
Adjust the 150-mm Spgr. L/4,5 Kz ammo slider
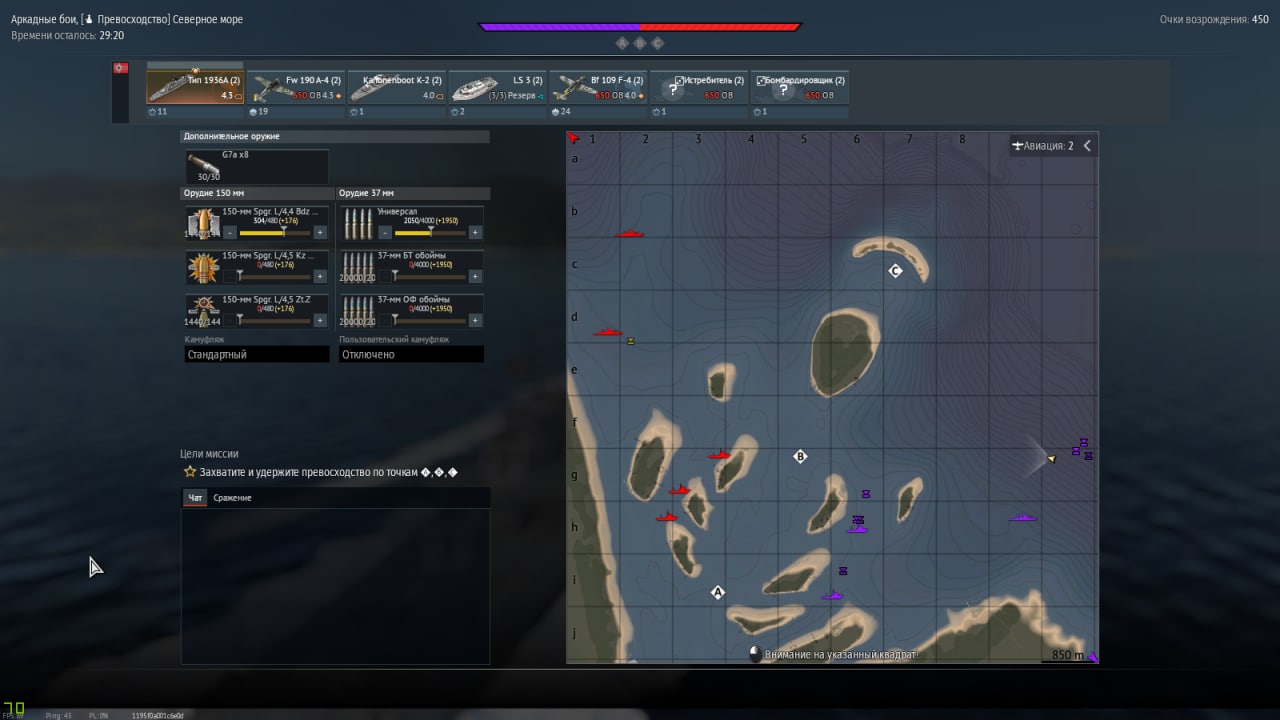point(275,276)
